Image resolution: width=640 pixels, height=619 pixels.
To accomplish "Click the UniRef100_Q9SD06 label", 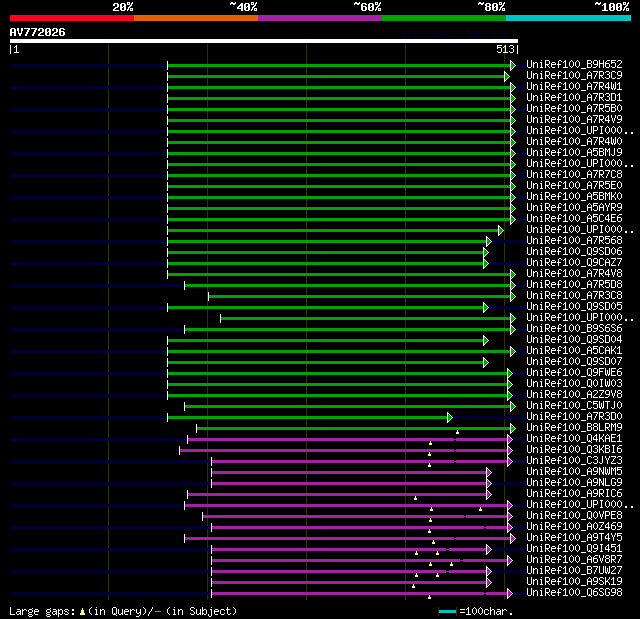I will pyautogui.click(x=574, y=252).
